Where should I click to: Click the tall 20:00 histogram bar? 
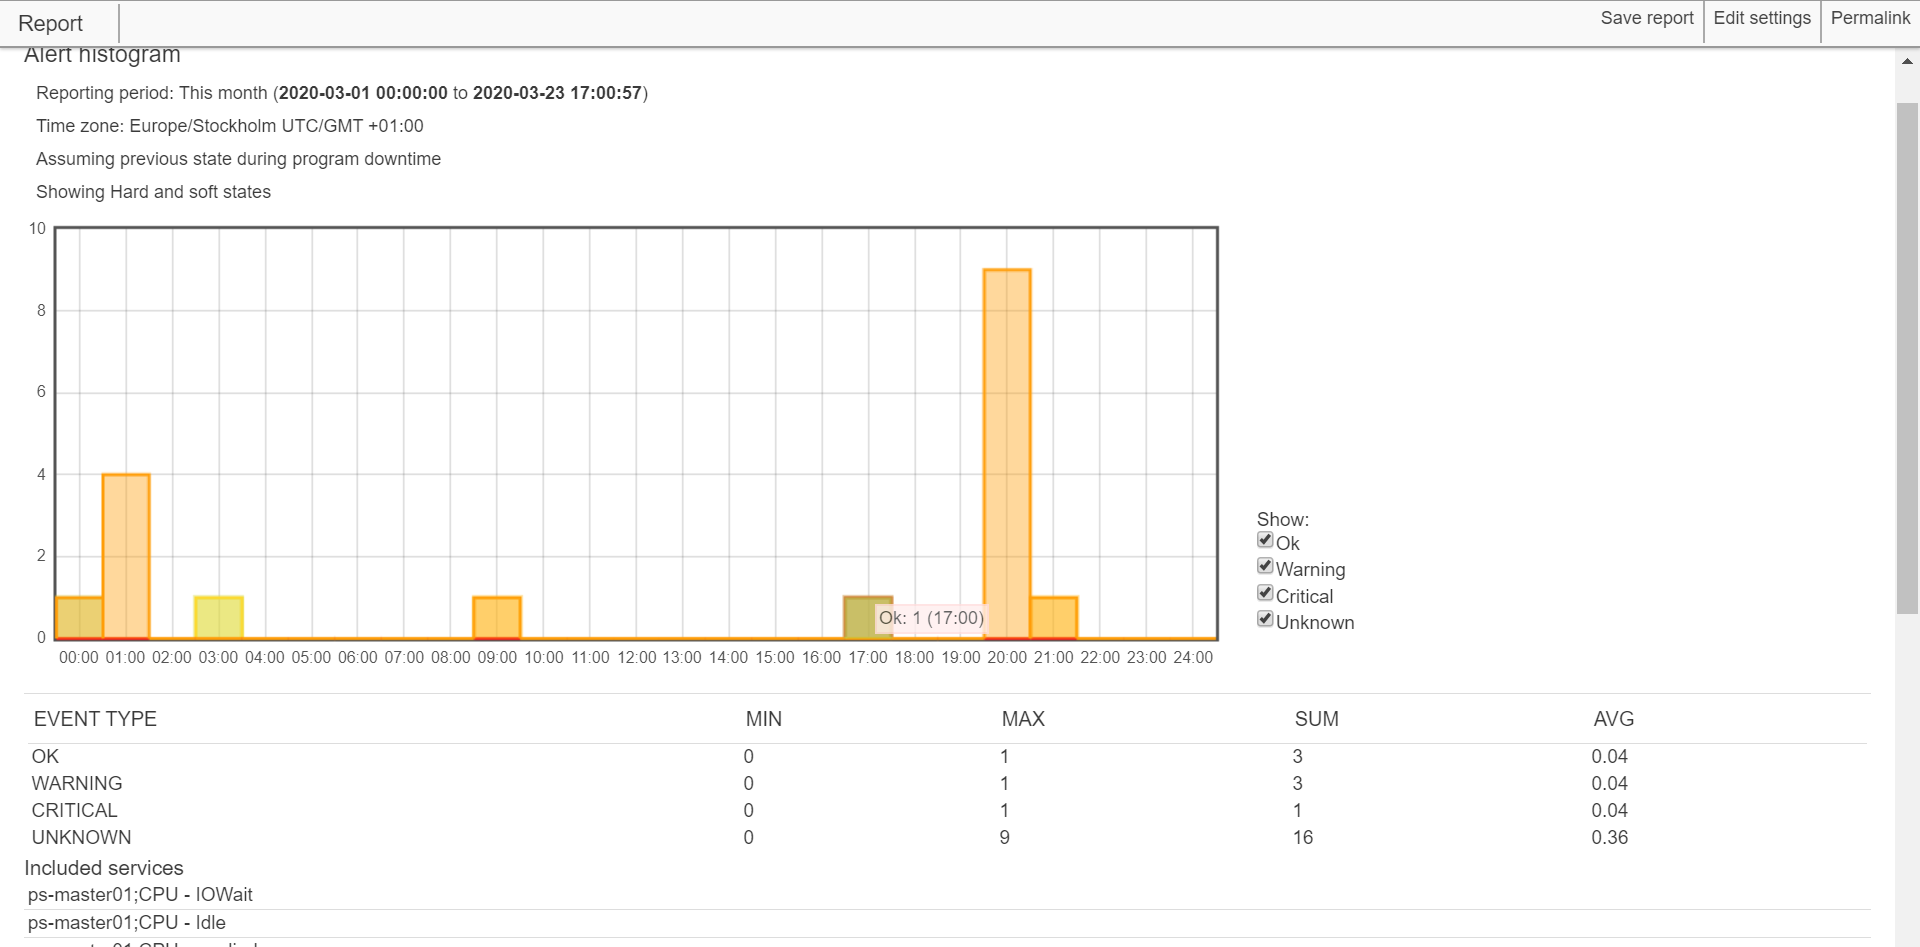click(x=1006, y=450)
